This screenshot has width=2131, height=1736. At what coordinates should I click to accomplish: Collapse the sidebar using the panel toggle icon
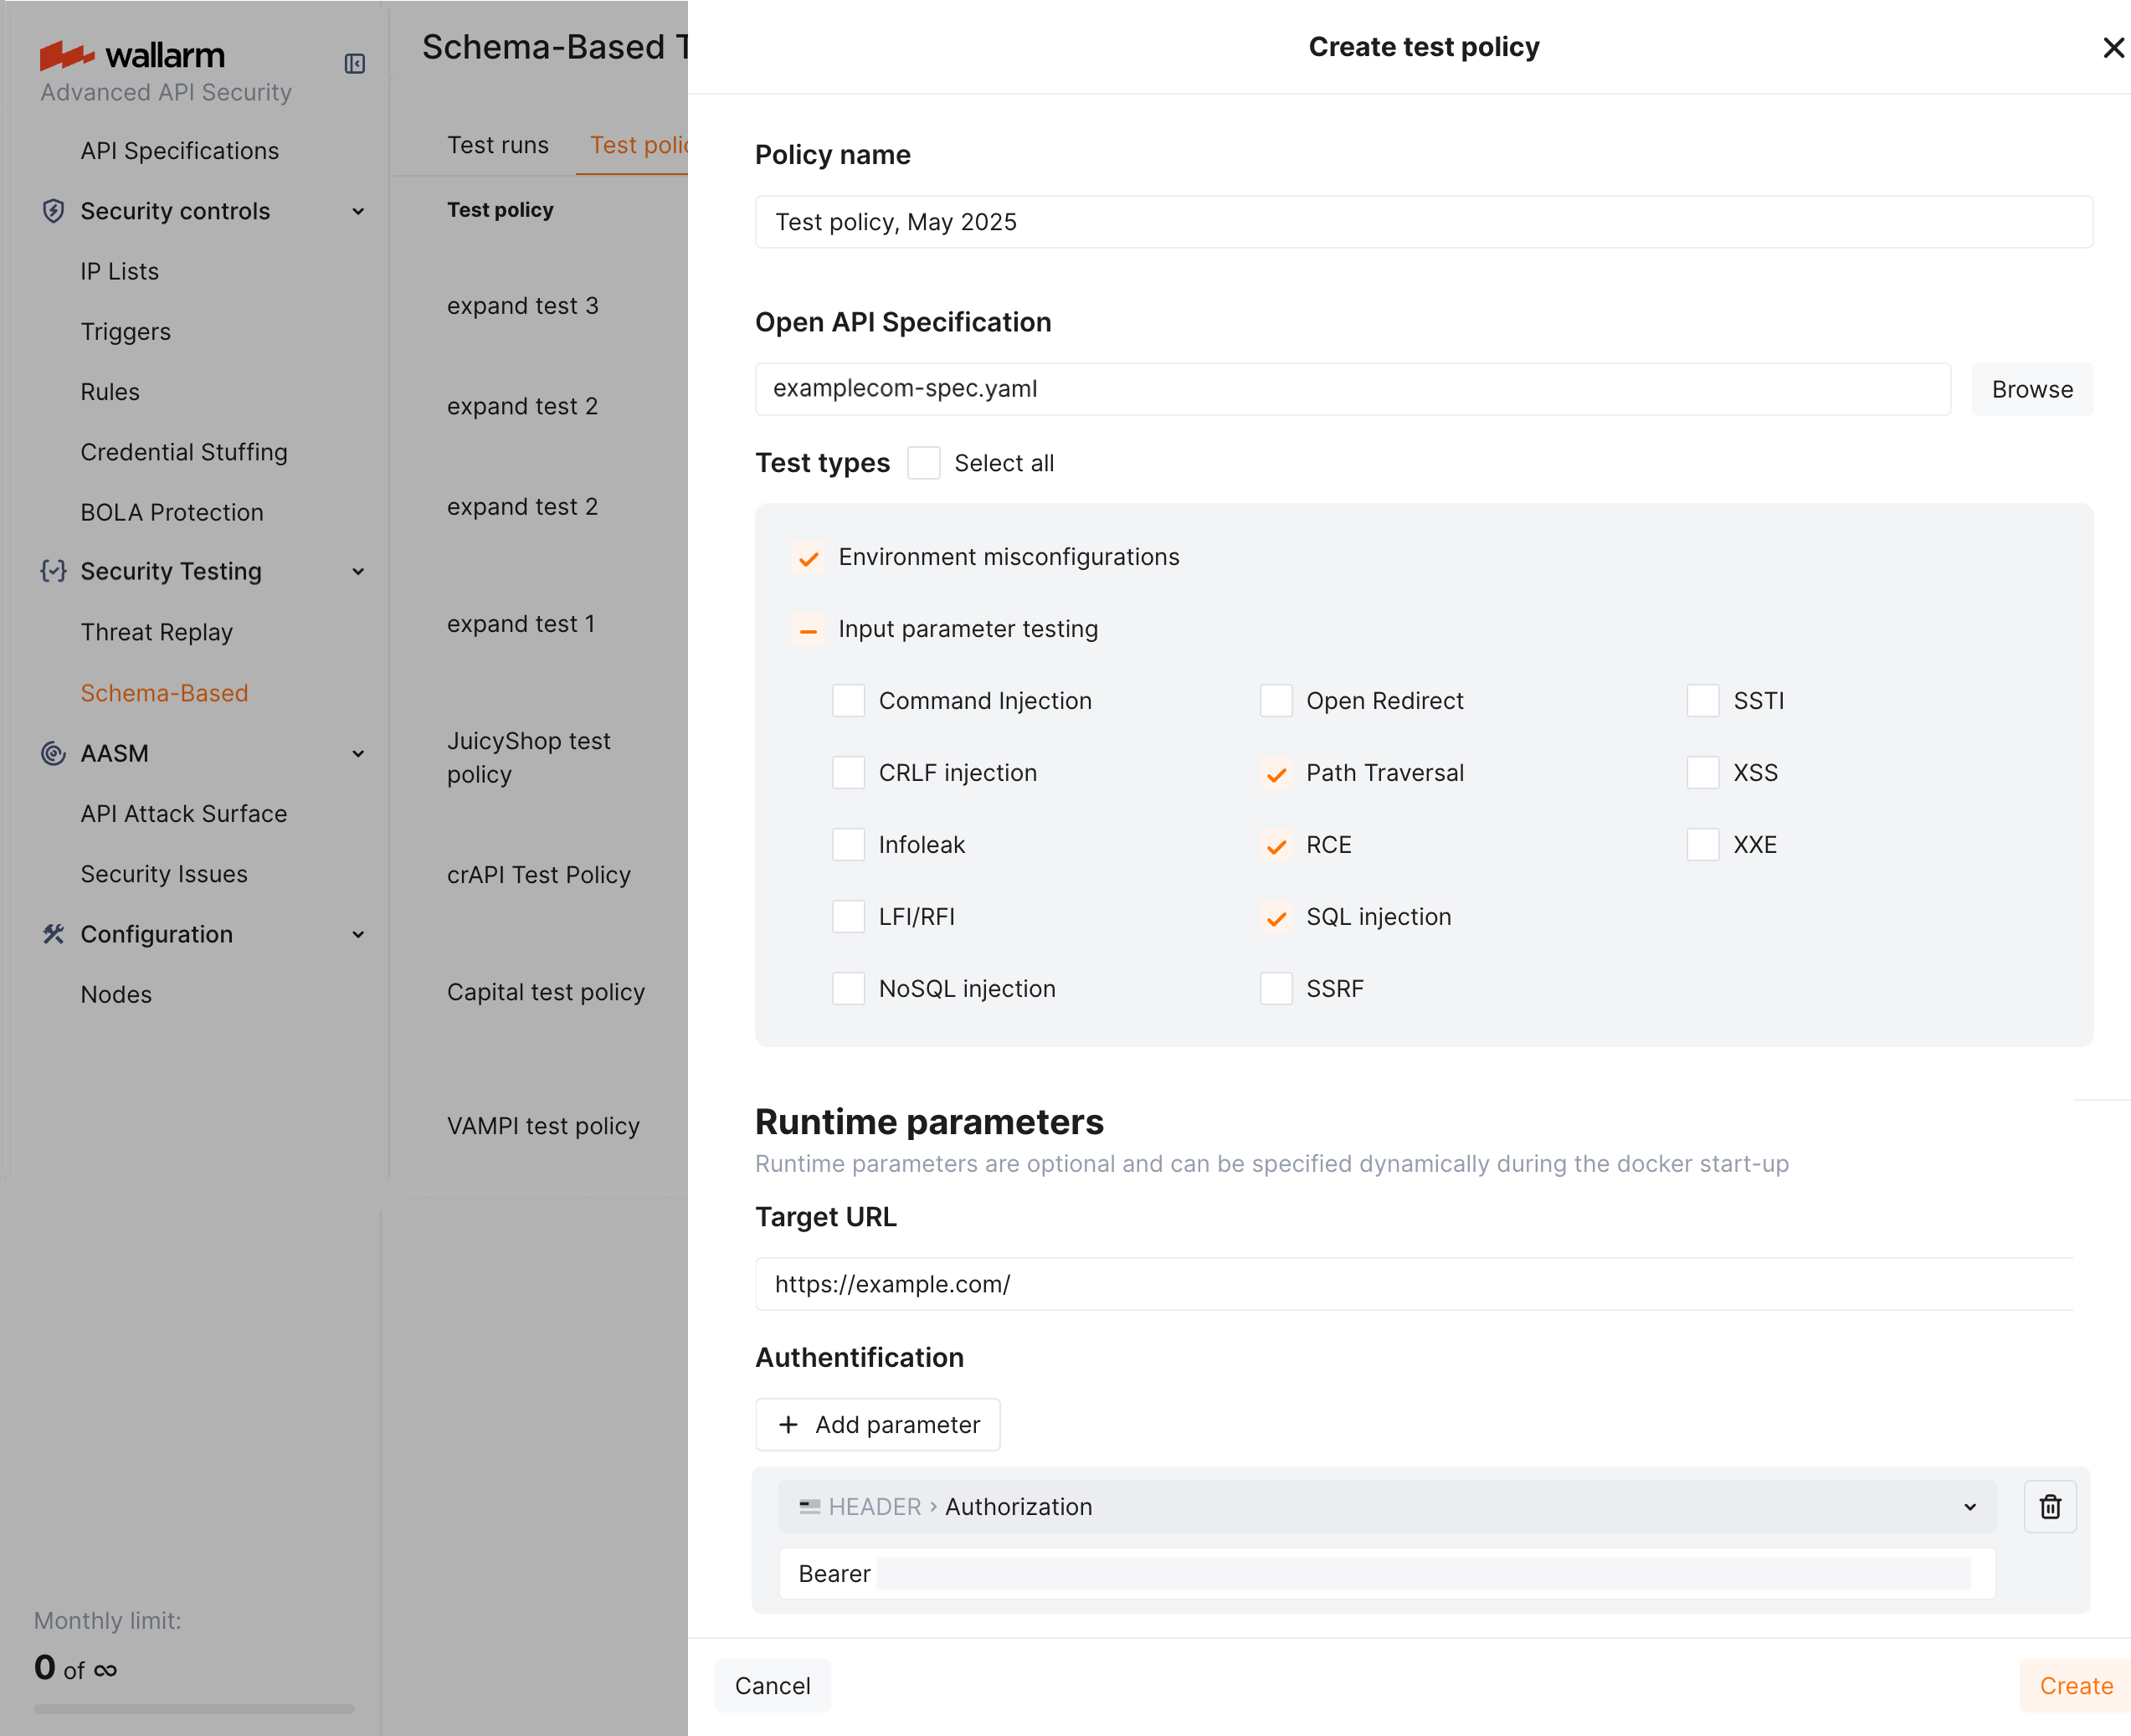[x=355, y=63]
